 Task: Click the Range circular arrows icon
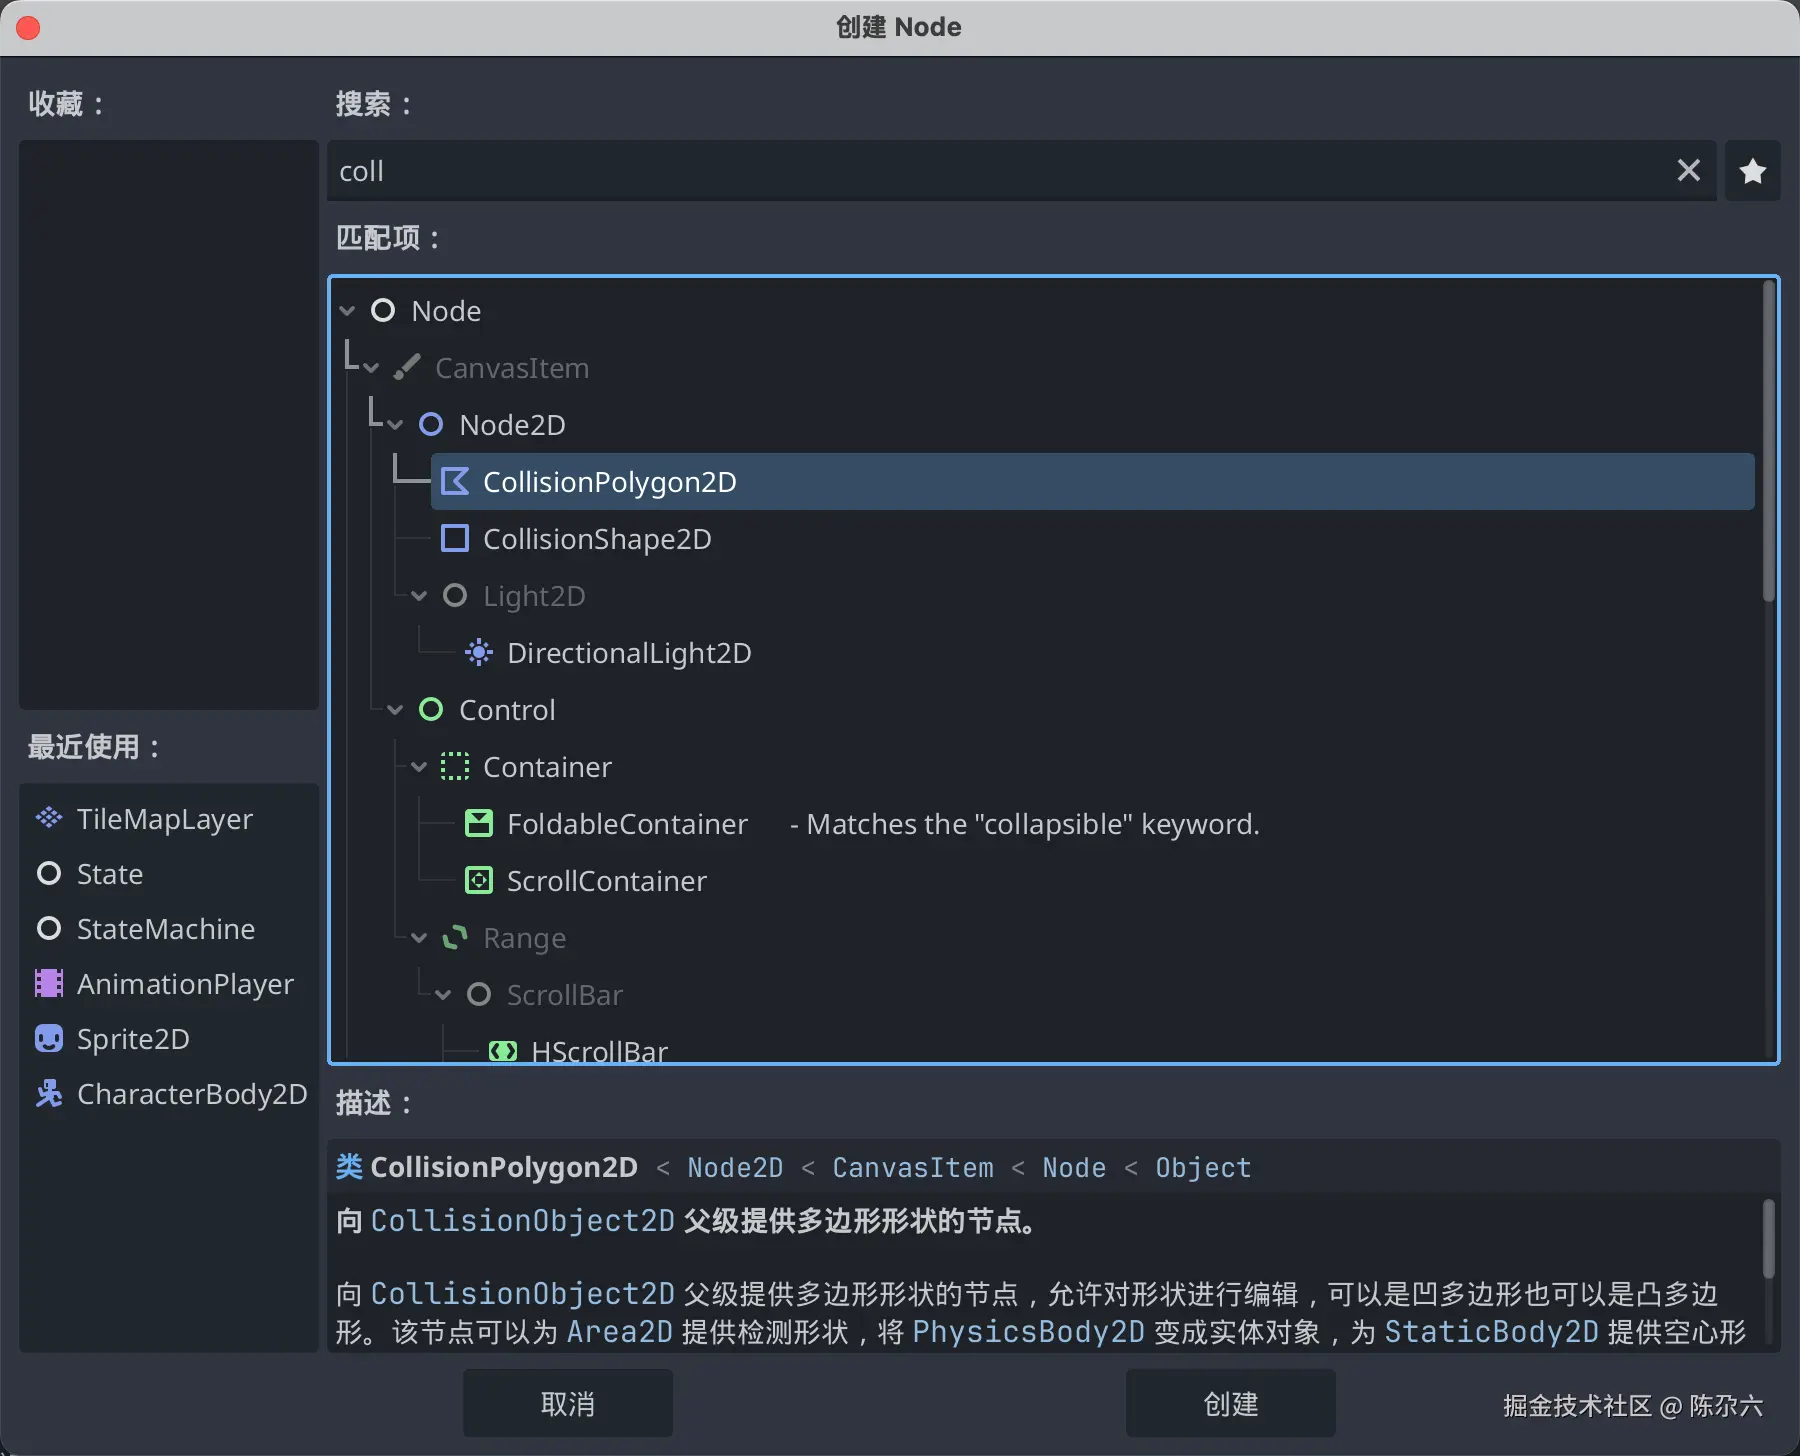(455, 938)
